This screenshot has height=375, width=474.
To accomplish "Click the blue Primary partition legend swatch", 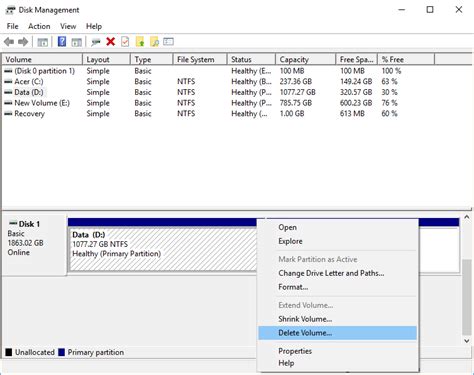I will [x=61, y=352].
